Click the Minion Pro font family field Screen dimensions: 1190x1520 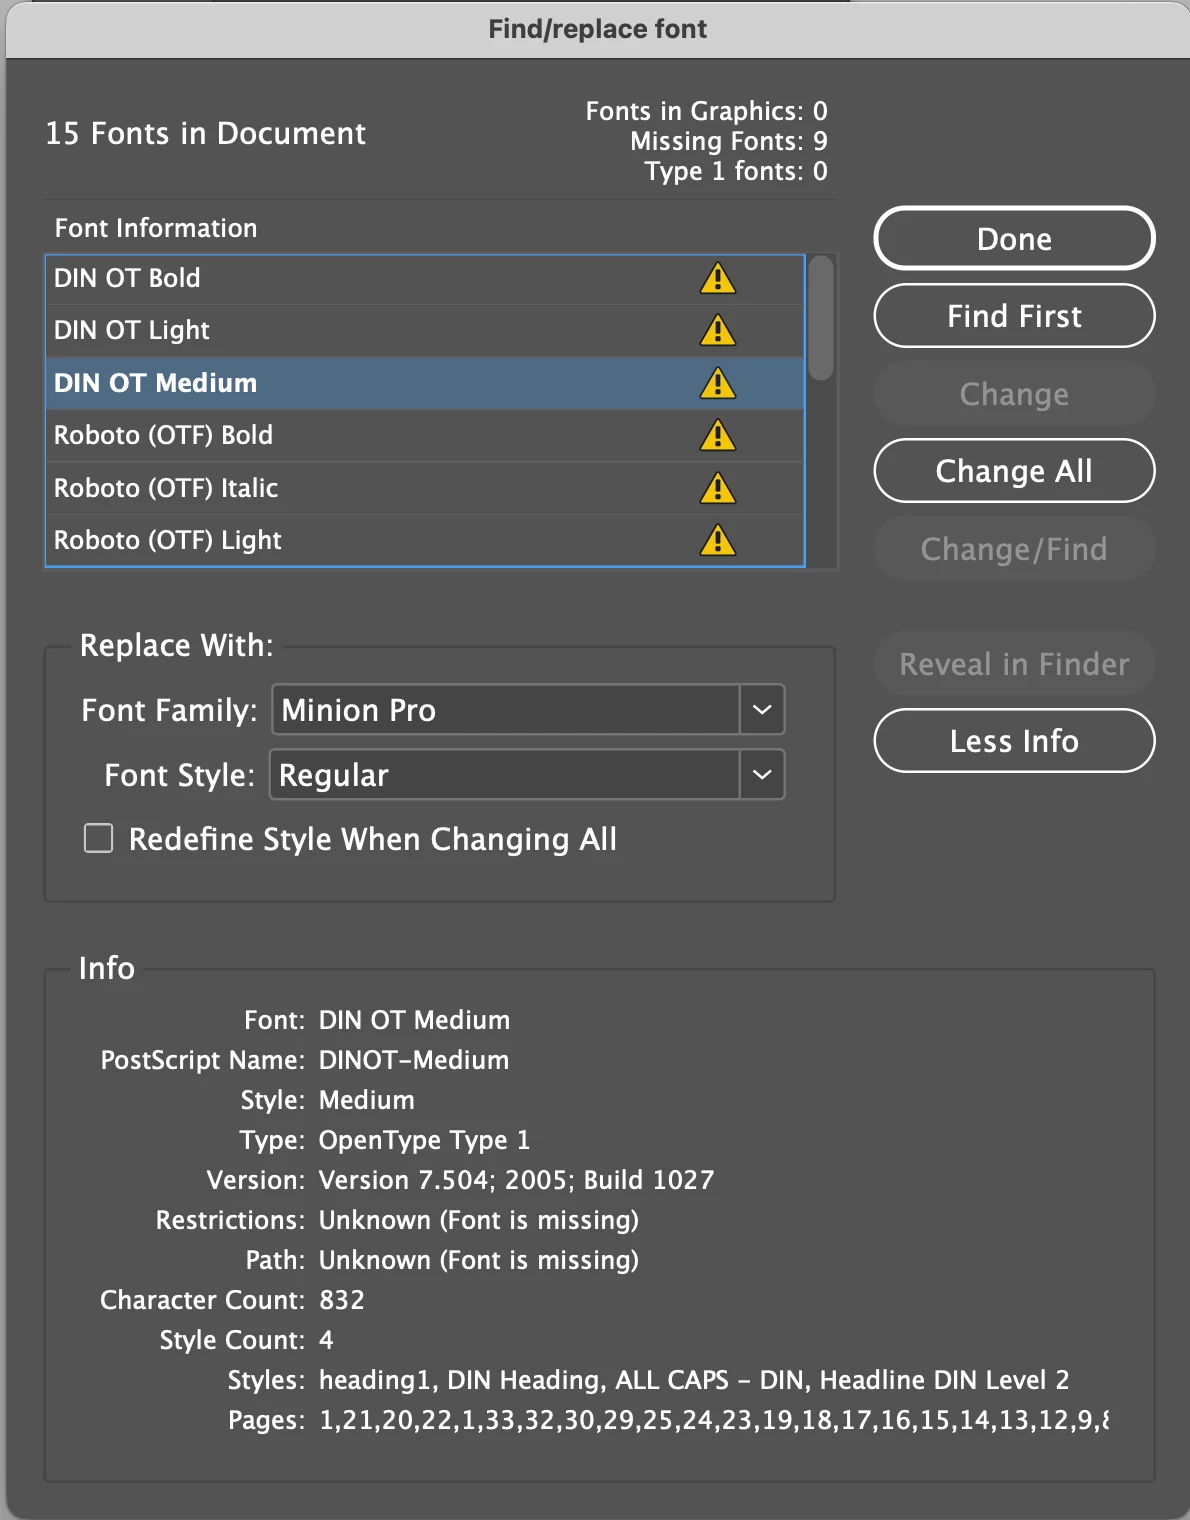pyautogui.click(x=505, y=710)
